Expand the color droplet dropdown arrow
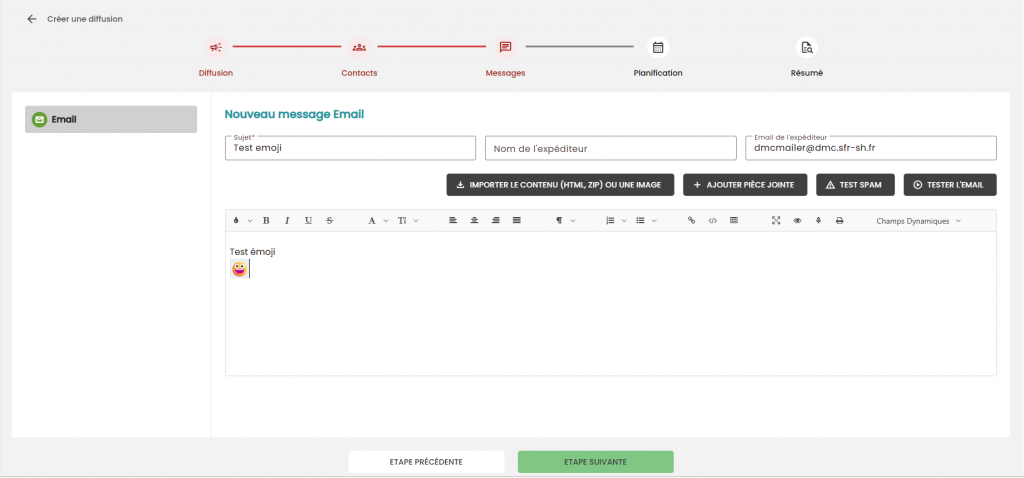 click(249, 221)
